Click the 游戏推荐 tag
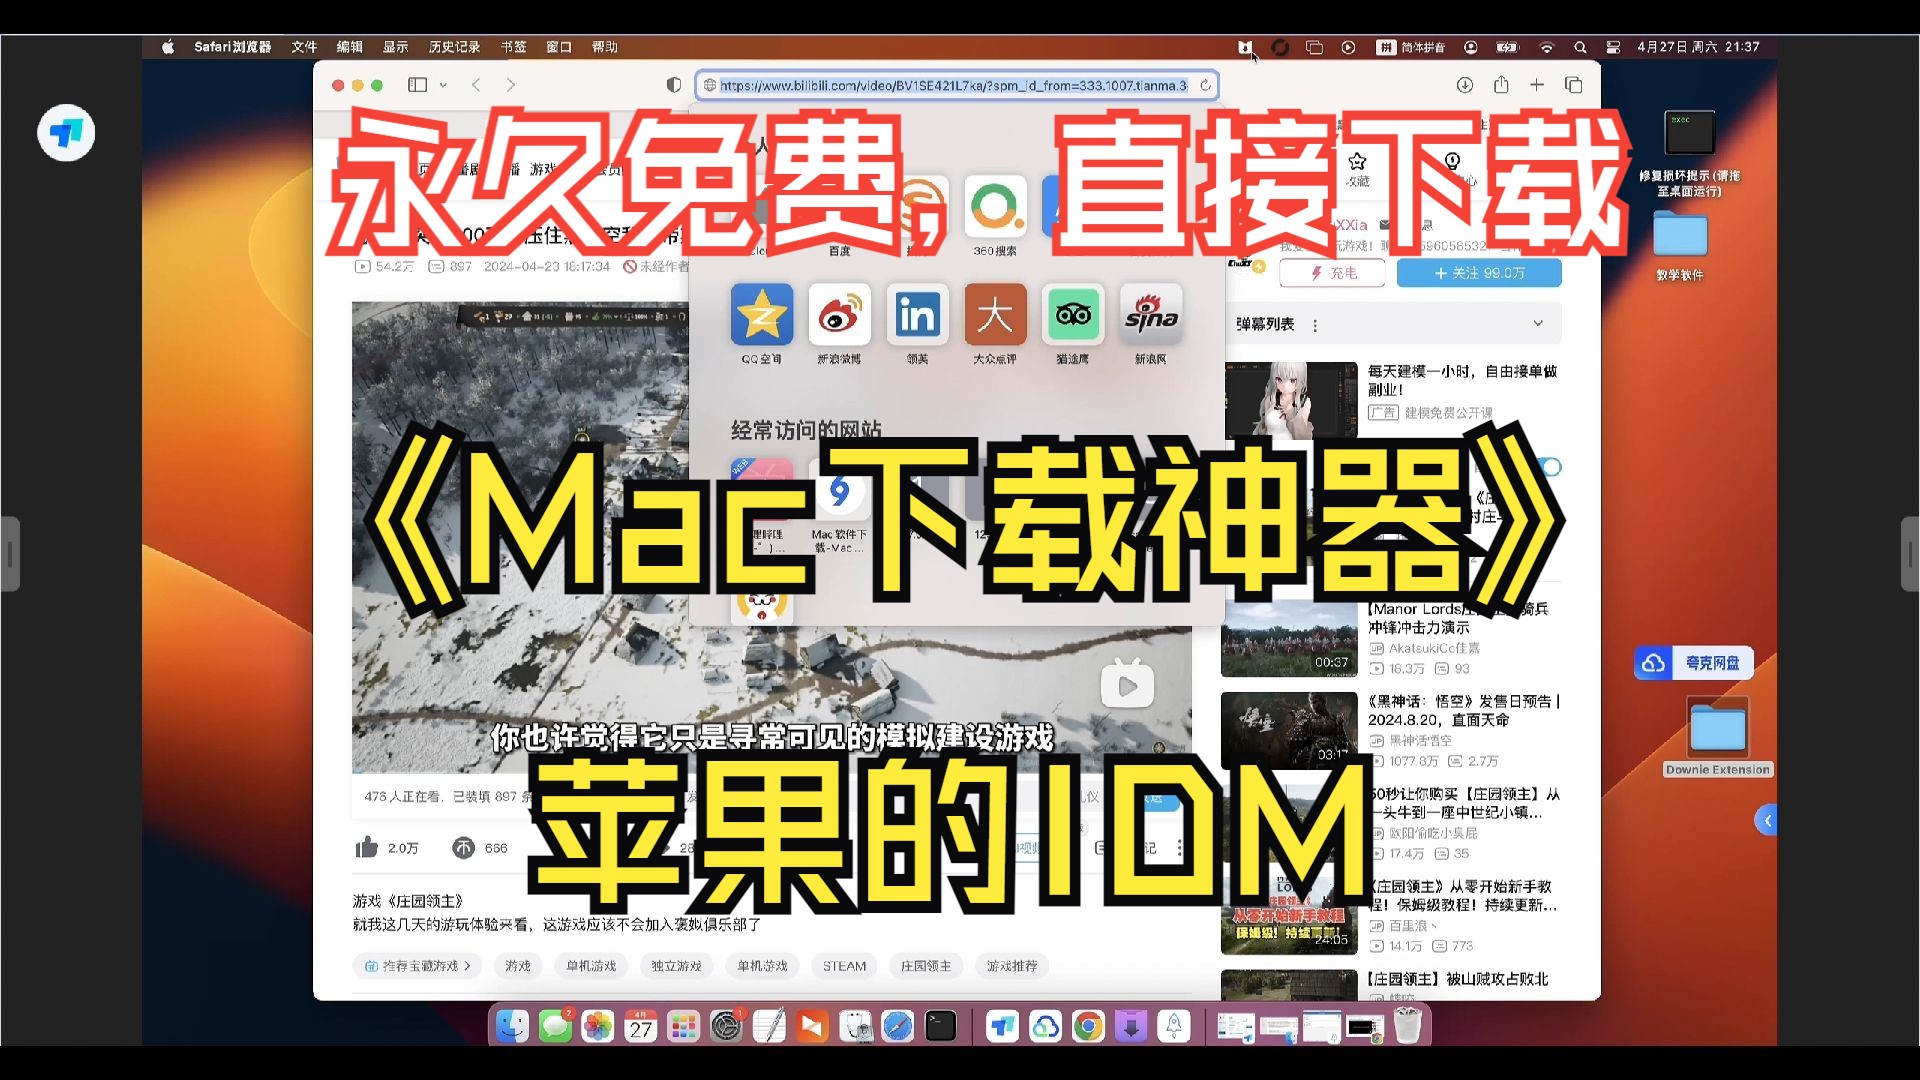 point(1012,966)
